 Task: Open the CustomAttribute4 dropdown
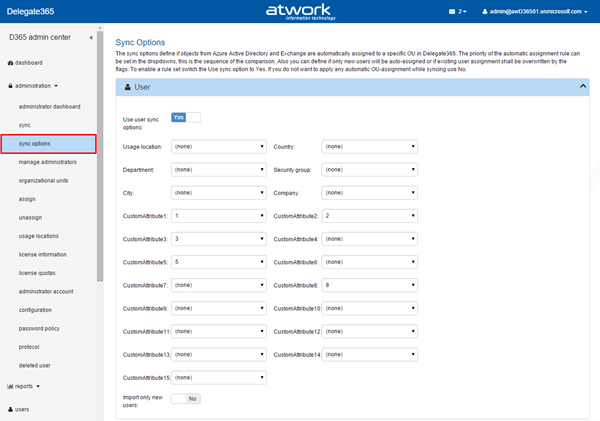pyautogui.click(x=369, y=239)
